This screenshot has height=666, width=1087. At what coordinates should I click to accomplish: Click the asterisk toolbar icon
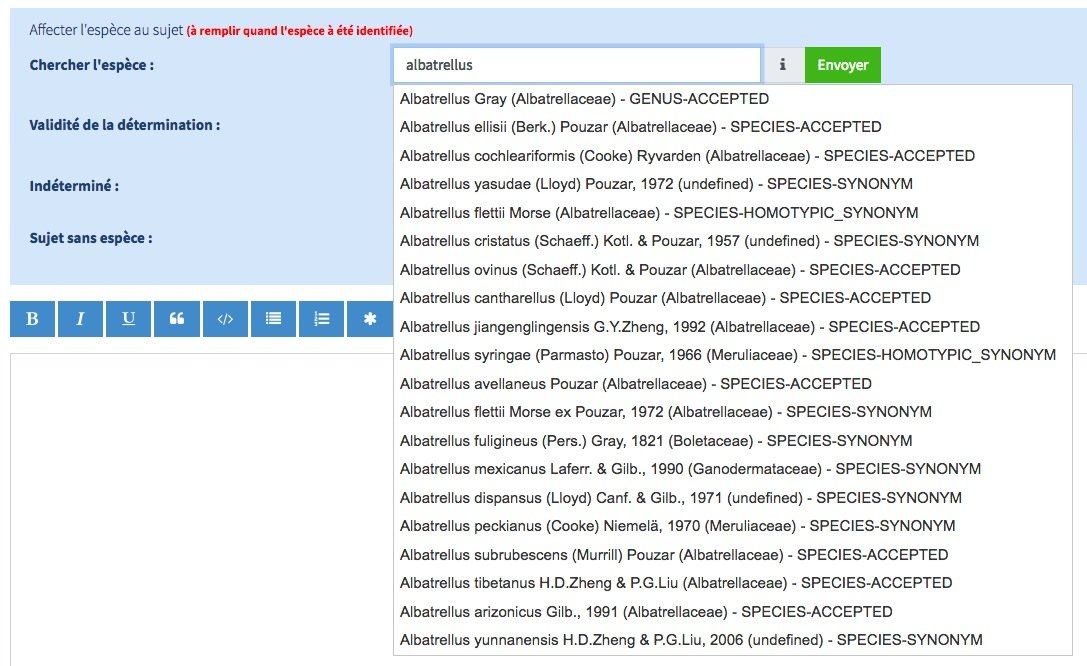click(x=370, y=319)
